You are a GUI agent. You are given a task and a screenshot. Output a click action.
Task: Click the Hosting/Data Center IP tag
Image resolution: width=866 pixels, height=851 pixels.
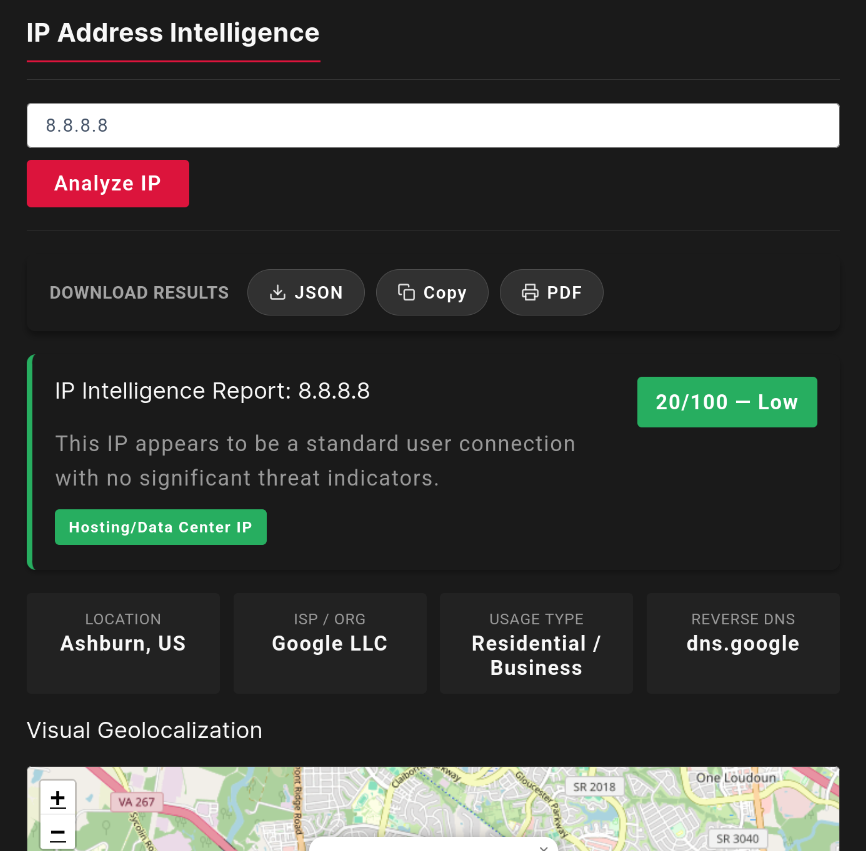pos(161,527)
